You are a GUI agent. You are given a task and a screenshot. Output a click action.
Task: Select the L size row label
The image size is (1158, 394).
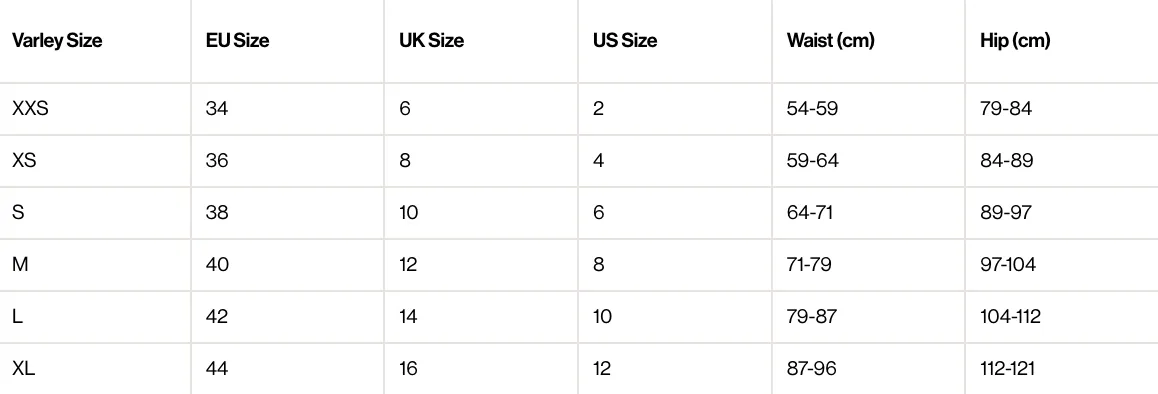click(x=17, y=316)
